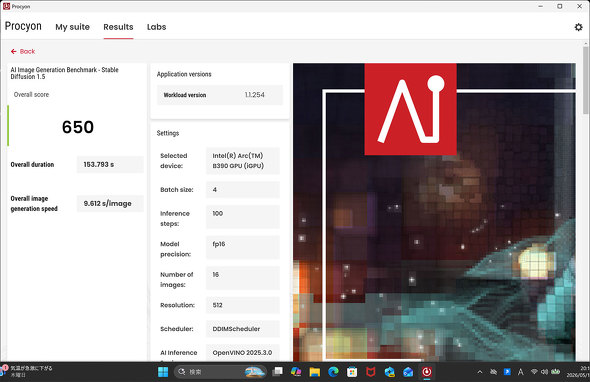
Task: Open Microsoft Store from the taskbar
Action: click(x=352, y=372)
